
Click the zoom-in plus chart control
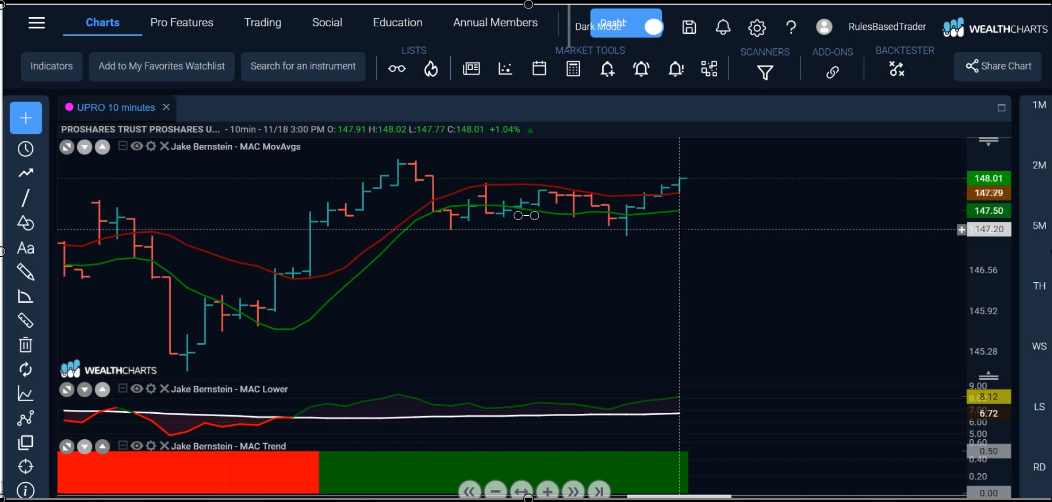pyautogui.click(x=547, y=492)
